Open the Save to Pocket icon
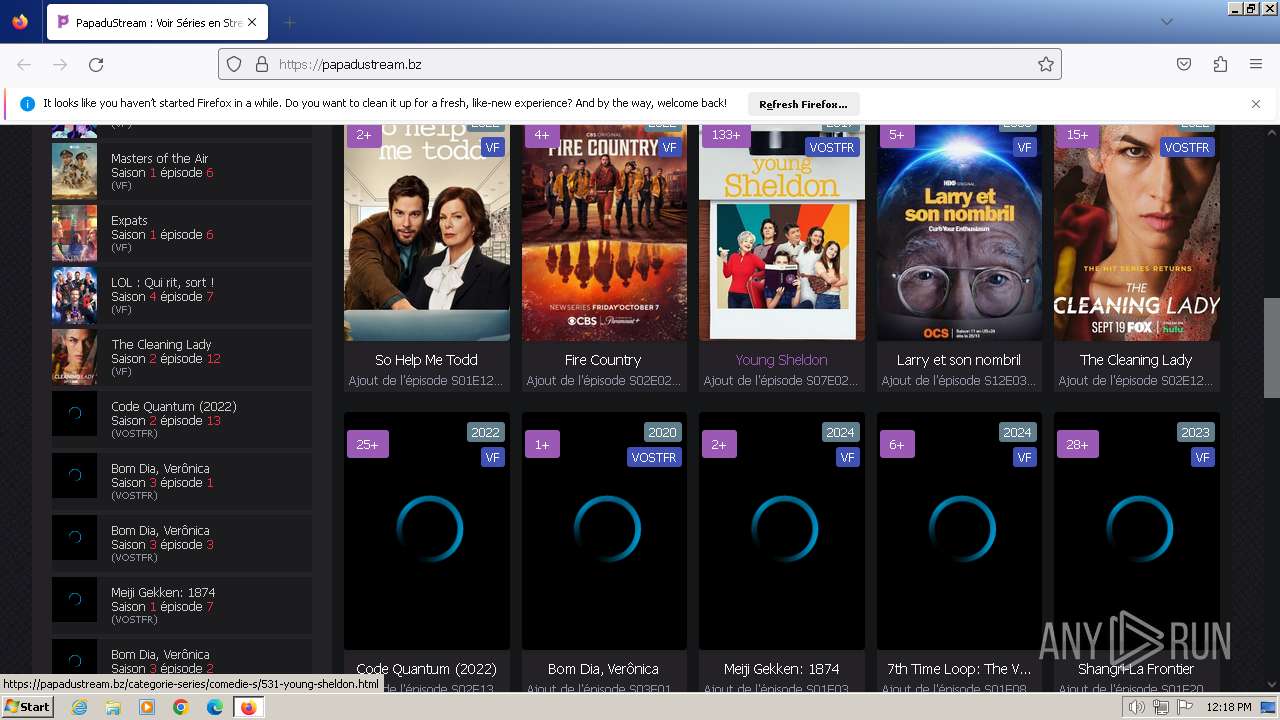1280x720 pixels. click(x=1184, y=64)
